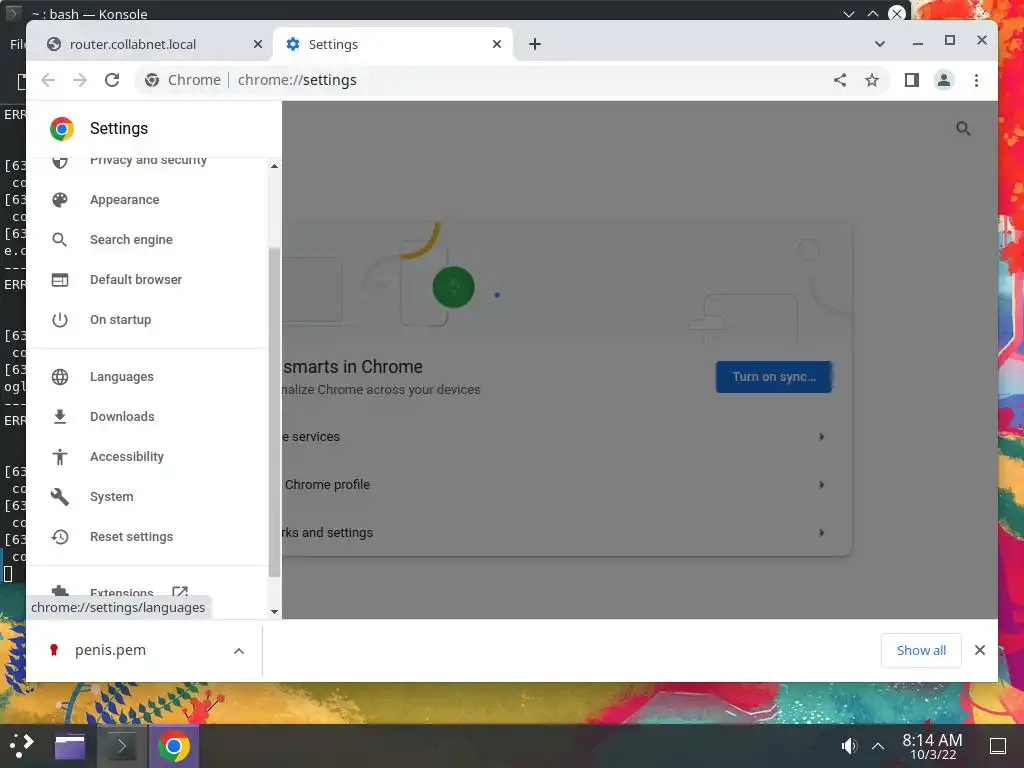Click the address bar URL chrome://settings

pyautogui.click(x=297, y=80)
